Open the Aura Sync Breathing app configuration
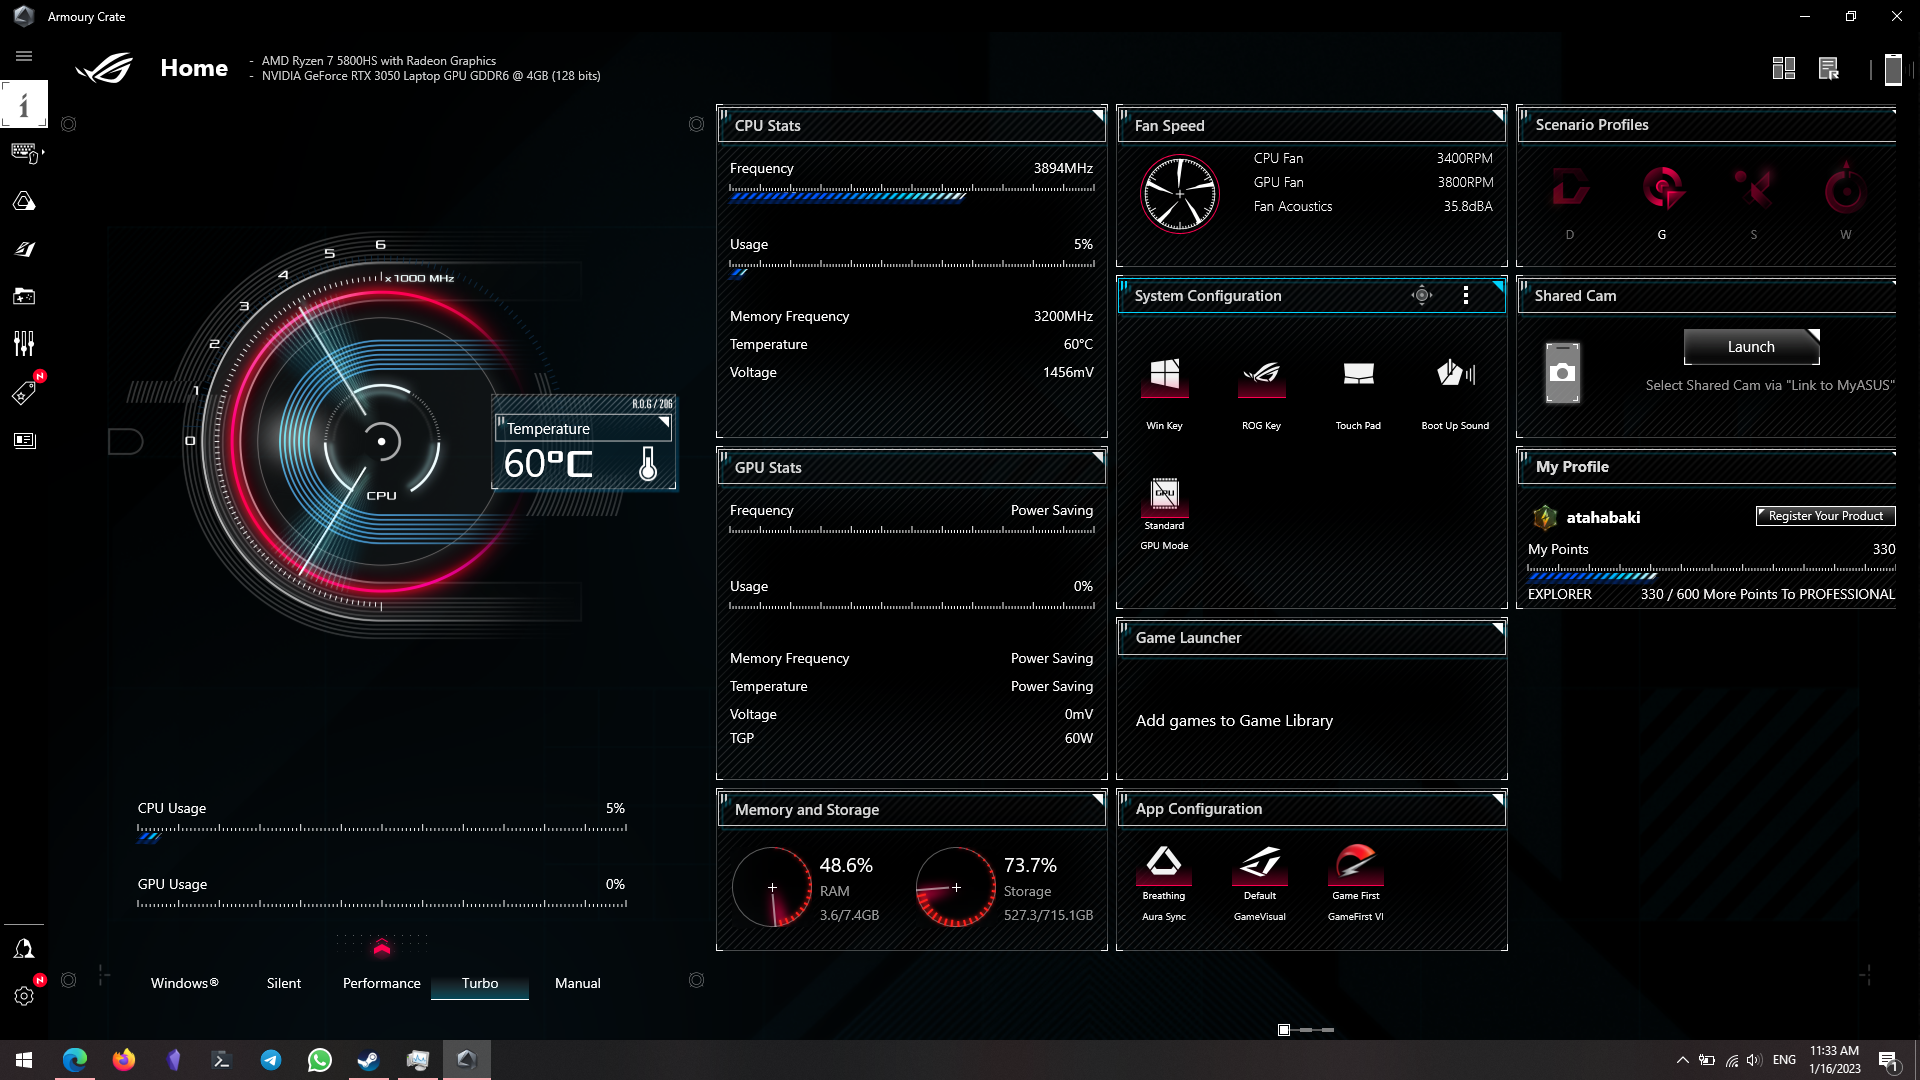This screenshot has height=1080, width=1920. pyautogui.click(x=1164, y=864)
